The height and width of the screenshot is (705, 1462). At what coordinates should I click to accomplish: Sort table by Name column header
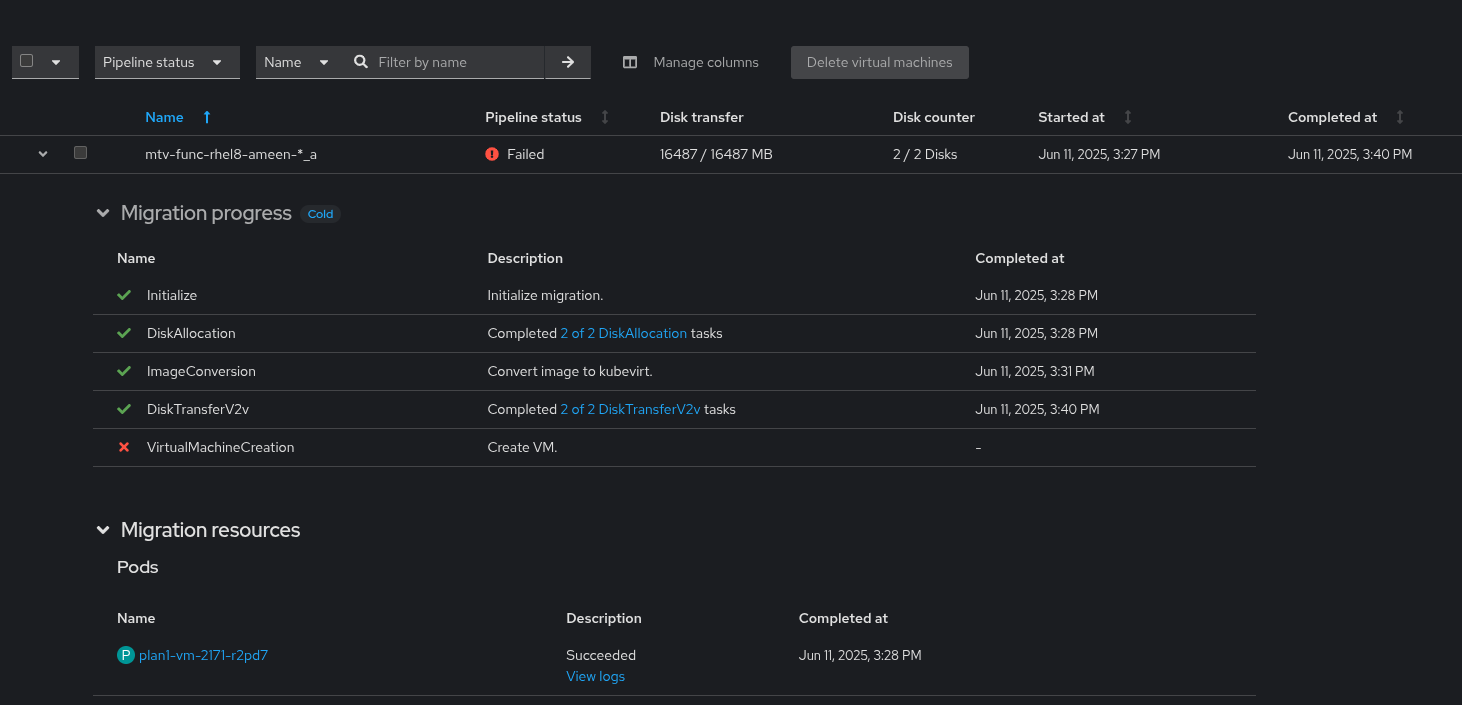point(165,117)
